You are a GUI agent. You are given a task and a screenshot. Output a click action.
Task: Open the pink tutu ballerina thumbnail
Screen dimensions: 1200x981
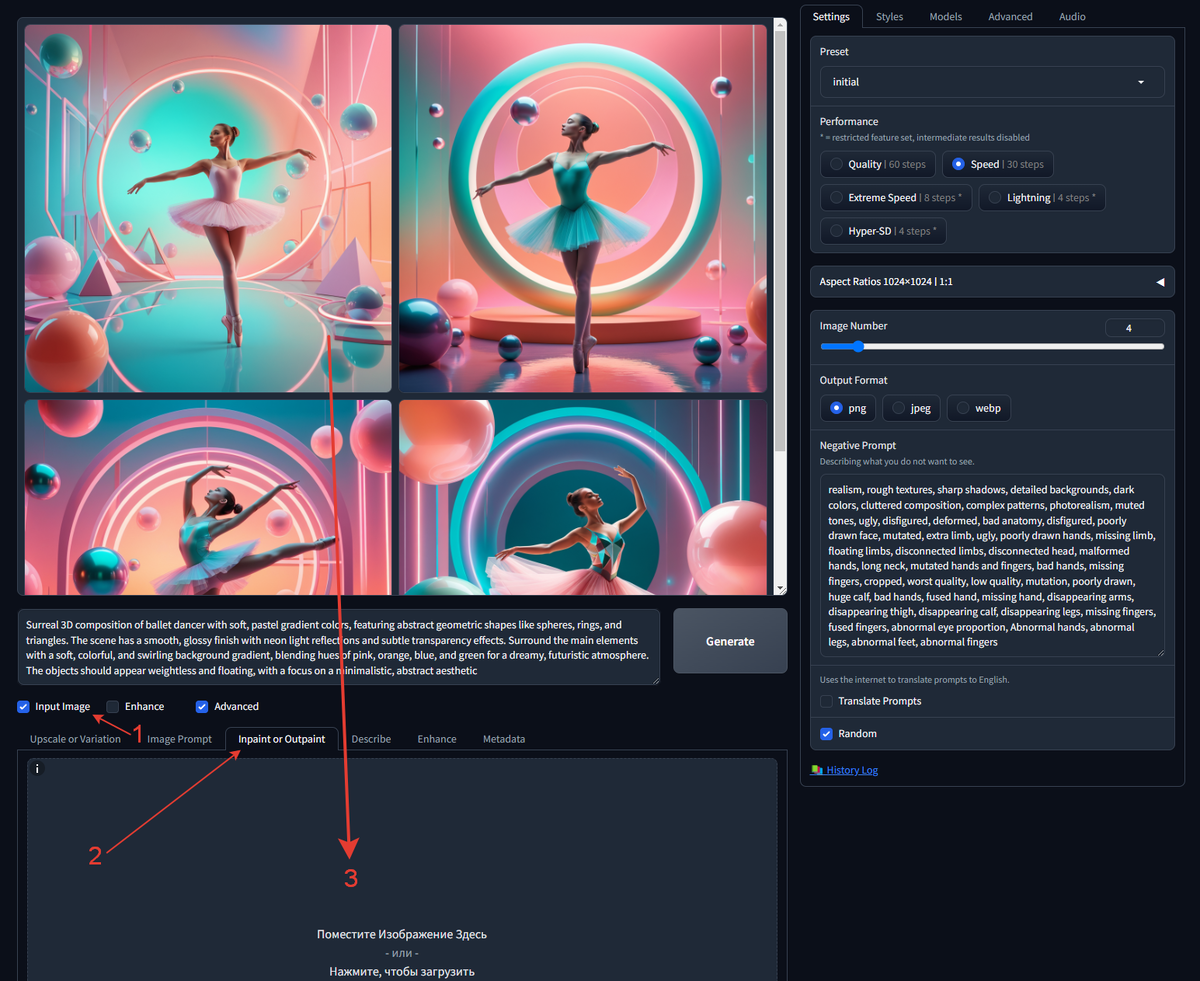[x=208, y=208]
